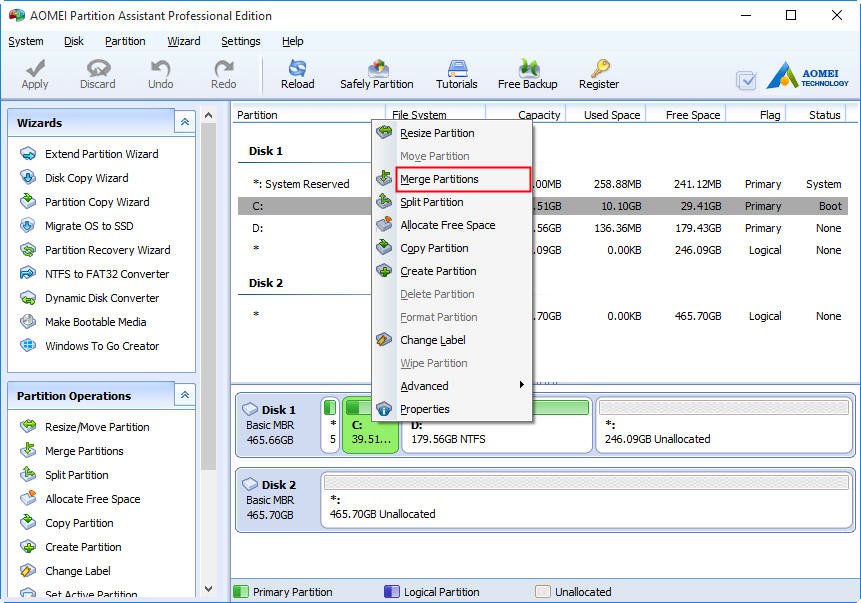Select the System Reserved partition row
This screenshot has height=603, width=861.
click(x=543, y=184)
